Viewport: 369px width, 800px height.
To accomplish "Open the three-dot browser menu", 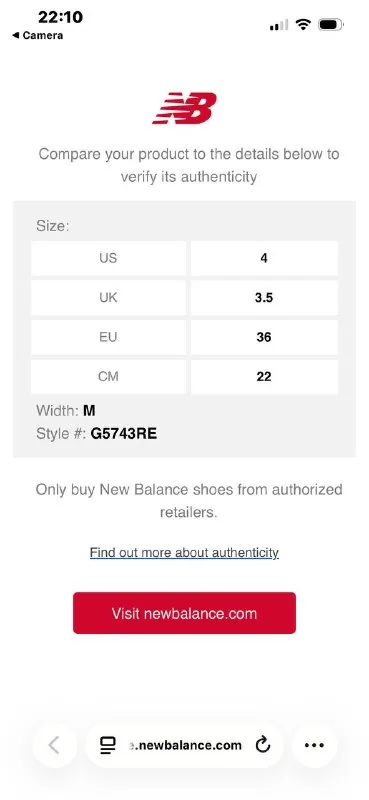I will click(314, 745).
